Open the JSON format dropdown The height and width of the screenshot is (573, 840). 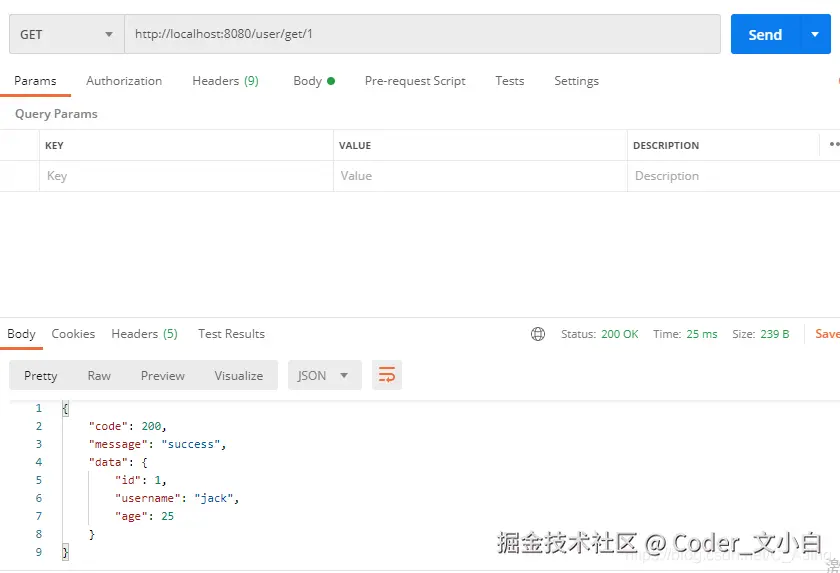(325, 375)
